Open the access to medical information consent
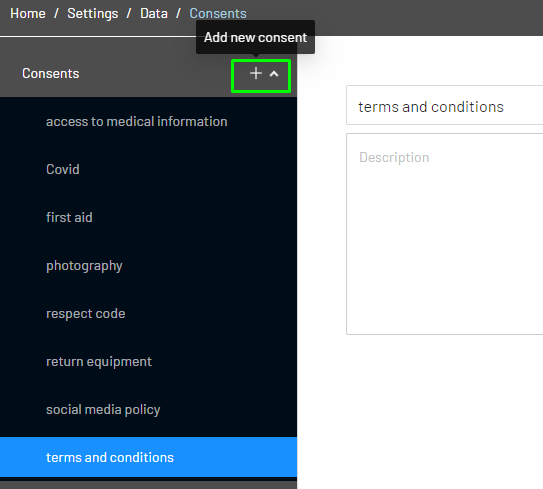This screenshot has width=543, height=489. pyautogui.click(x=148, y=122)
